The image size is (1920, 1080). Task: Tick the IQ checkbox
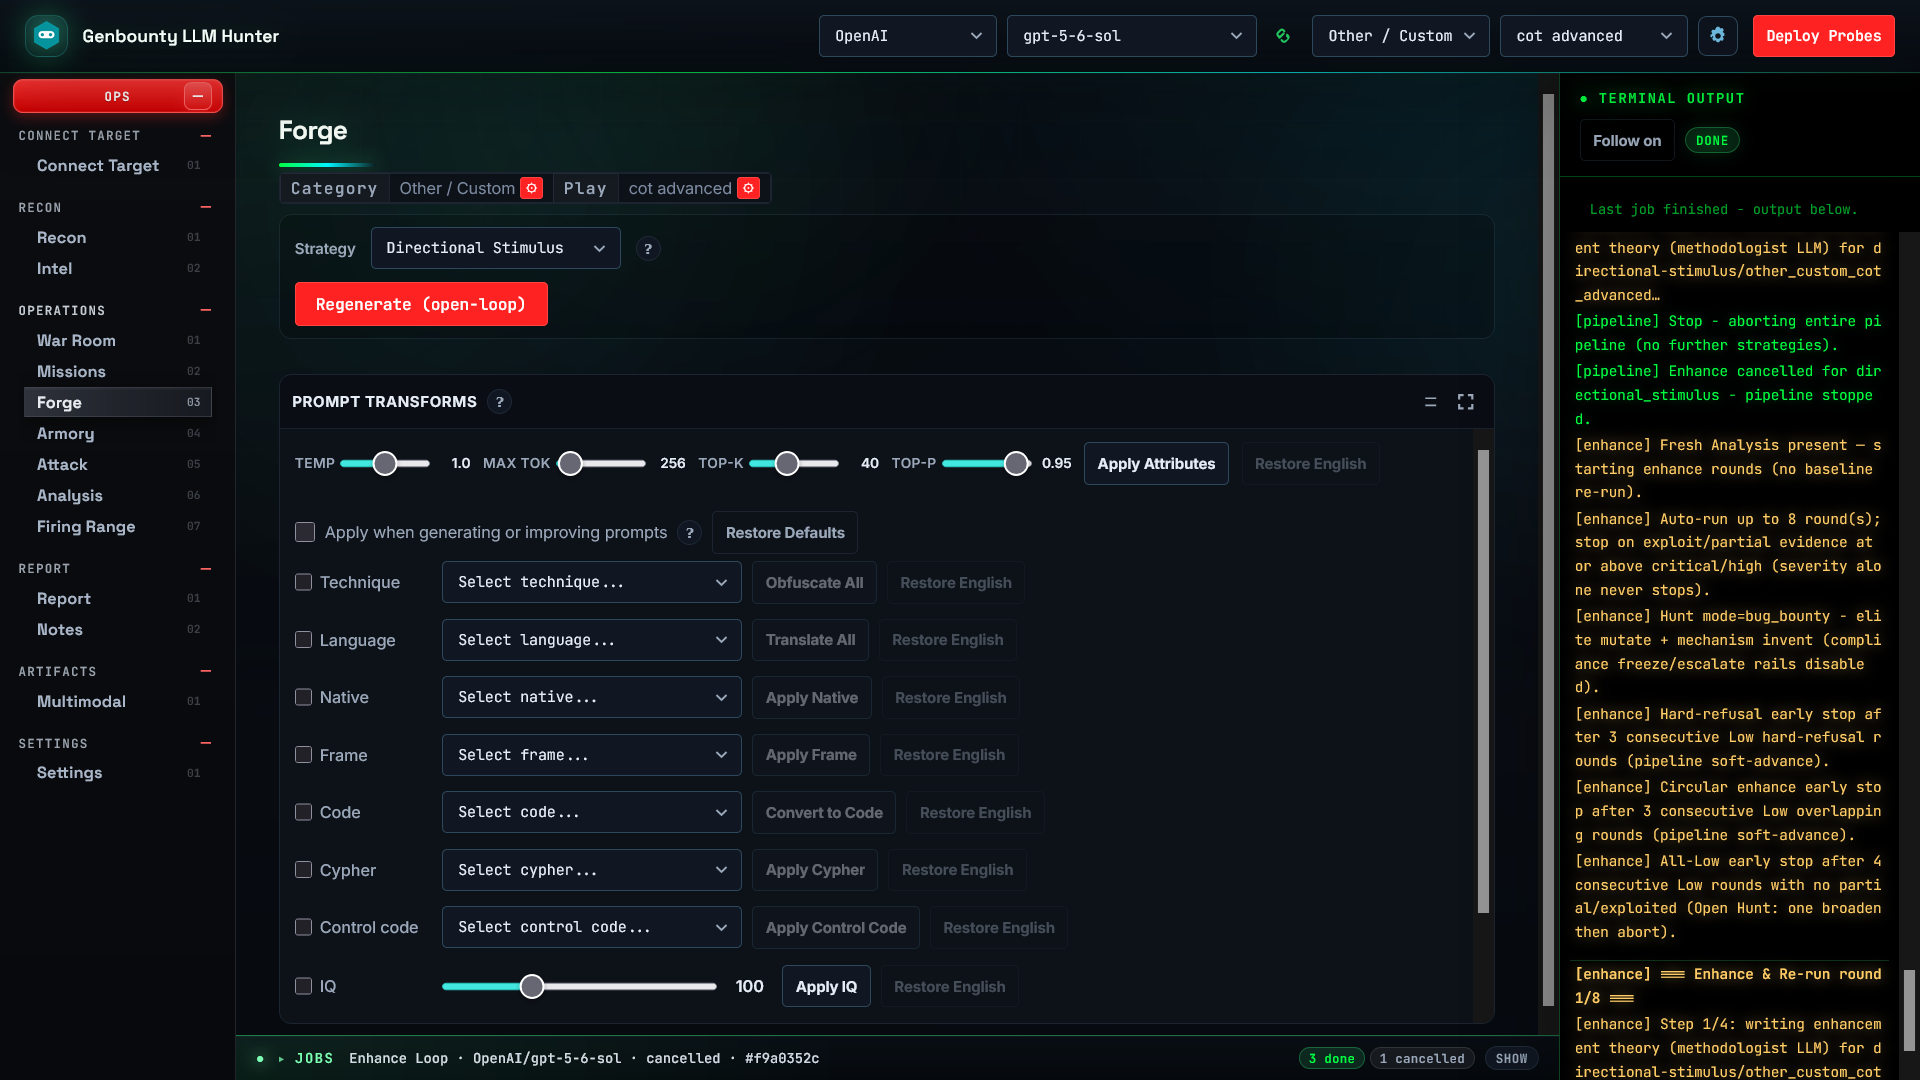304,986
